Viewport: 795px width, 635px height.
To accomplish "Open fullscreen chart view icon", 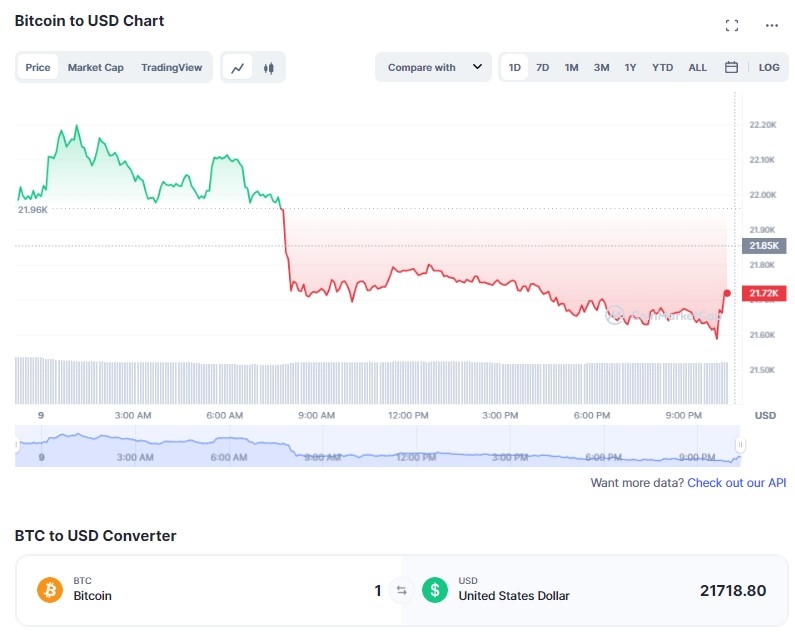I will [732, 25].
